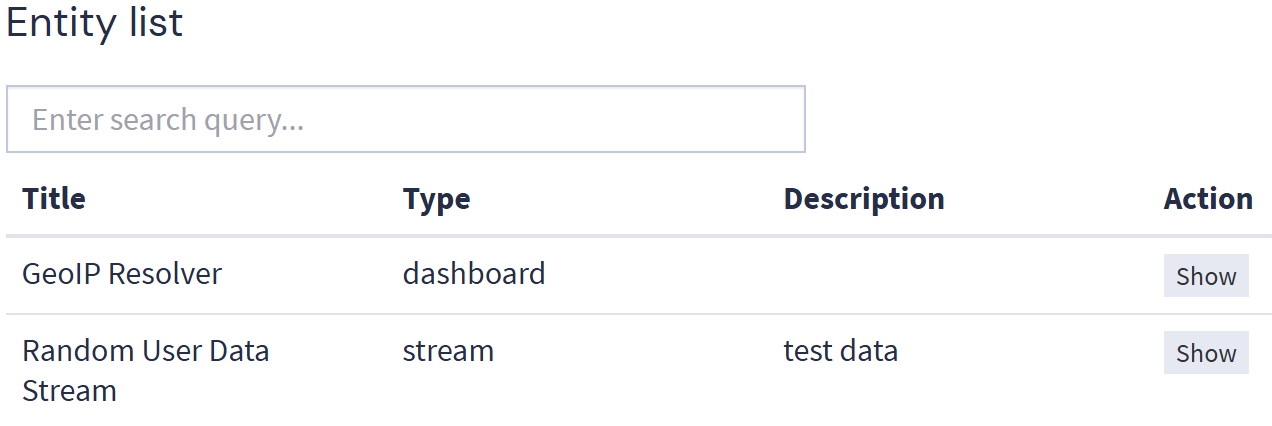Click the Title column header
This screenshot has width=1272, height=426.
(x=54, y=199)
